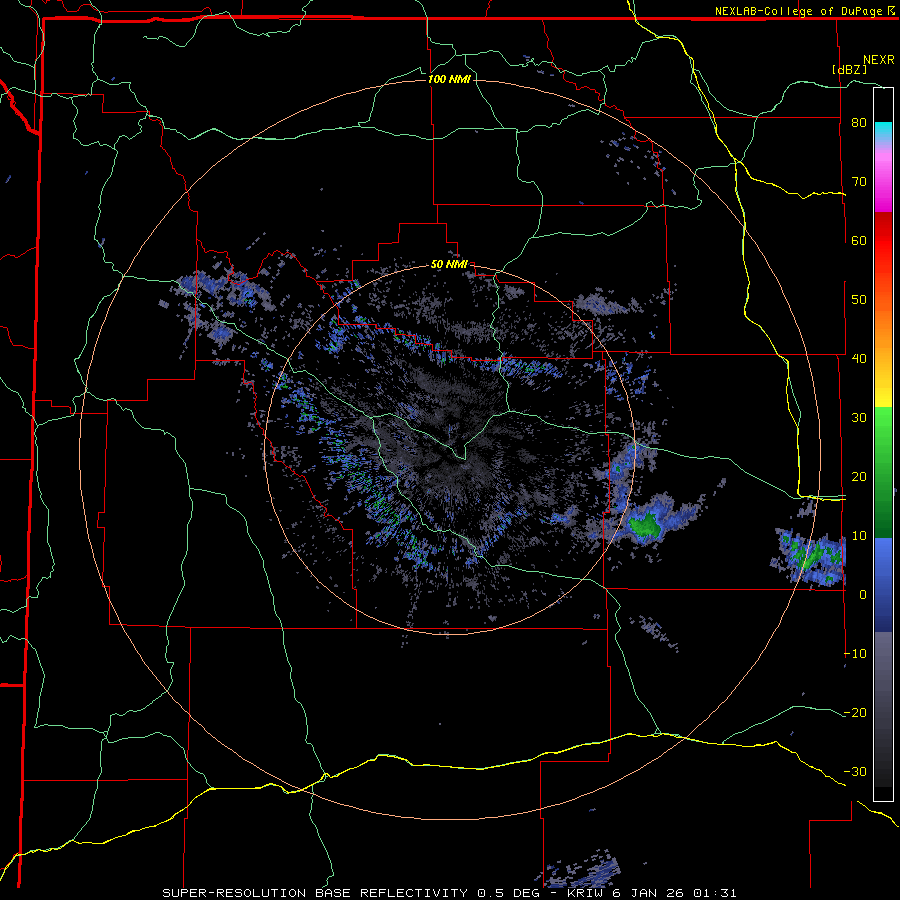Click the green band of the color bar

click(883, 471)
